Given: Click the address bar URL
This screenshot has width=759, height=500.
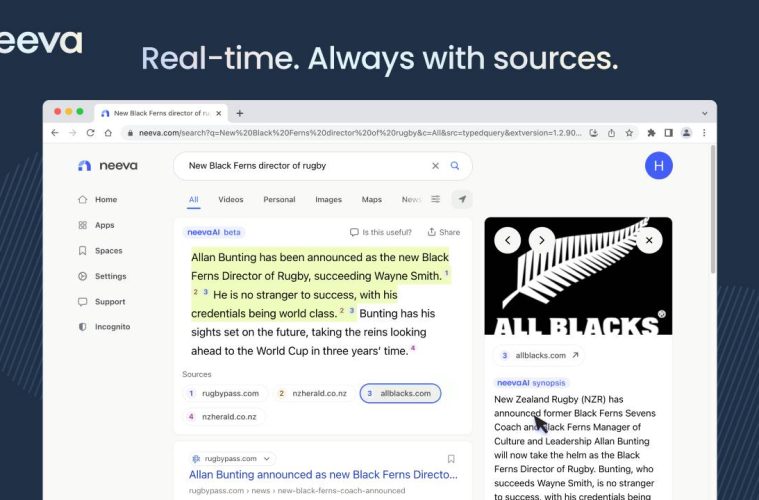Looking at the screenshot, I should click(360, 133).
